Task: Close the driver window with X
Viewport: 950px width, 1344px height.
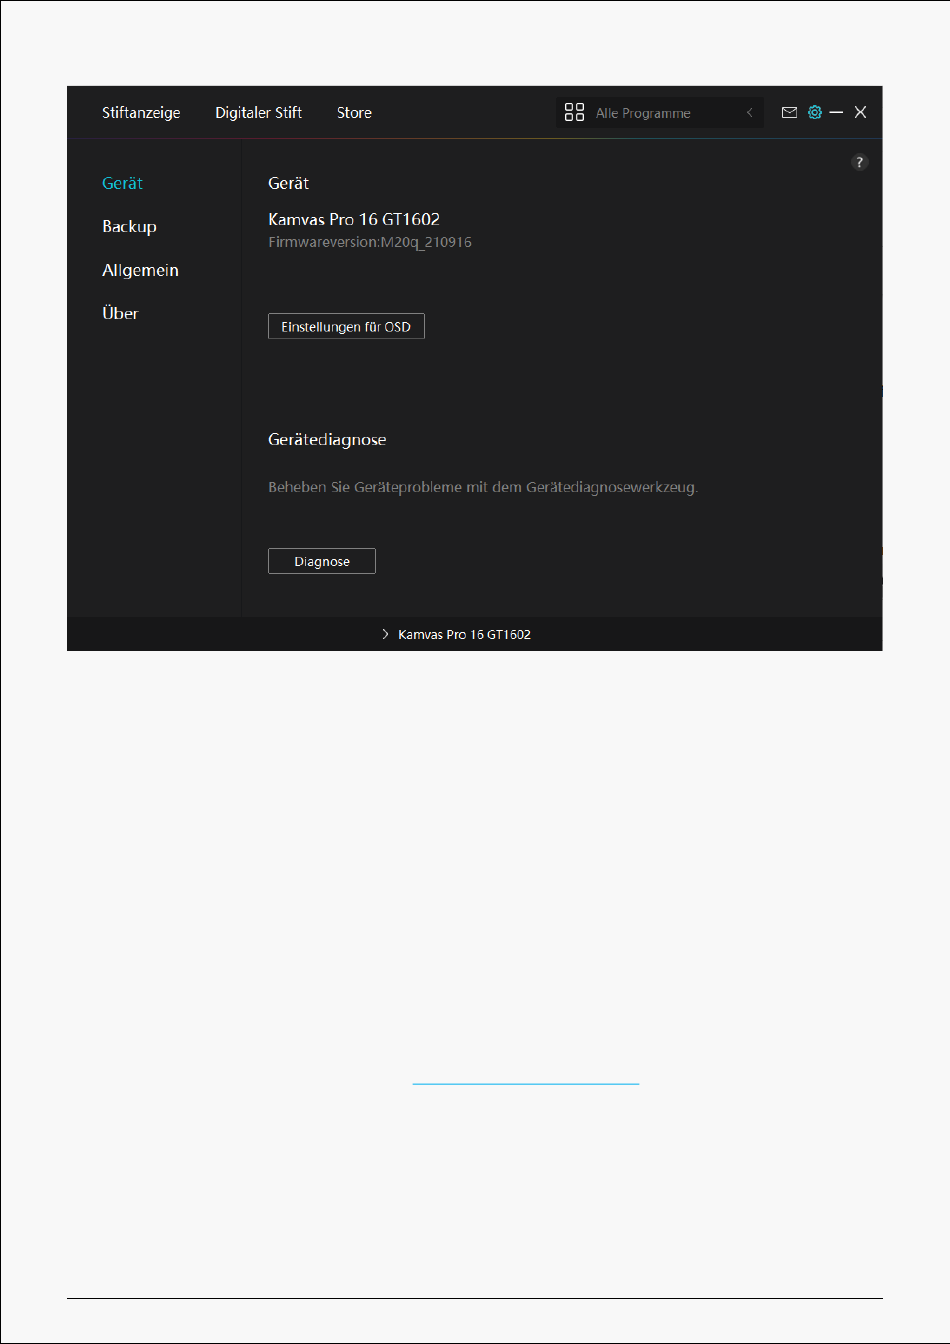Action: (x=860, y=113)
